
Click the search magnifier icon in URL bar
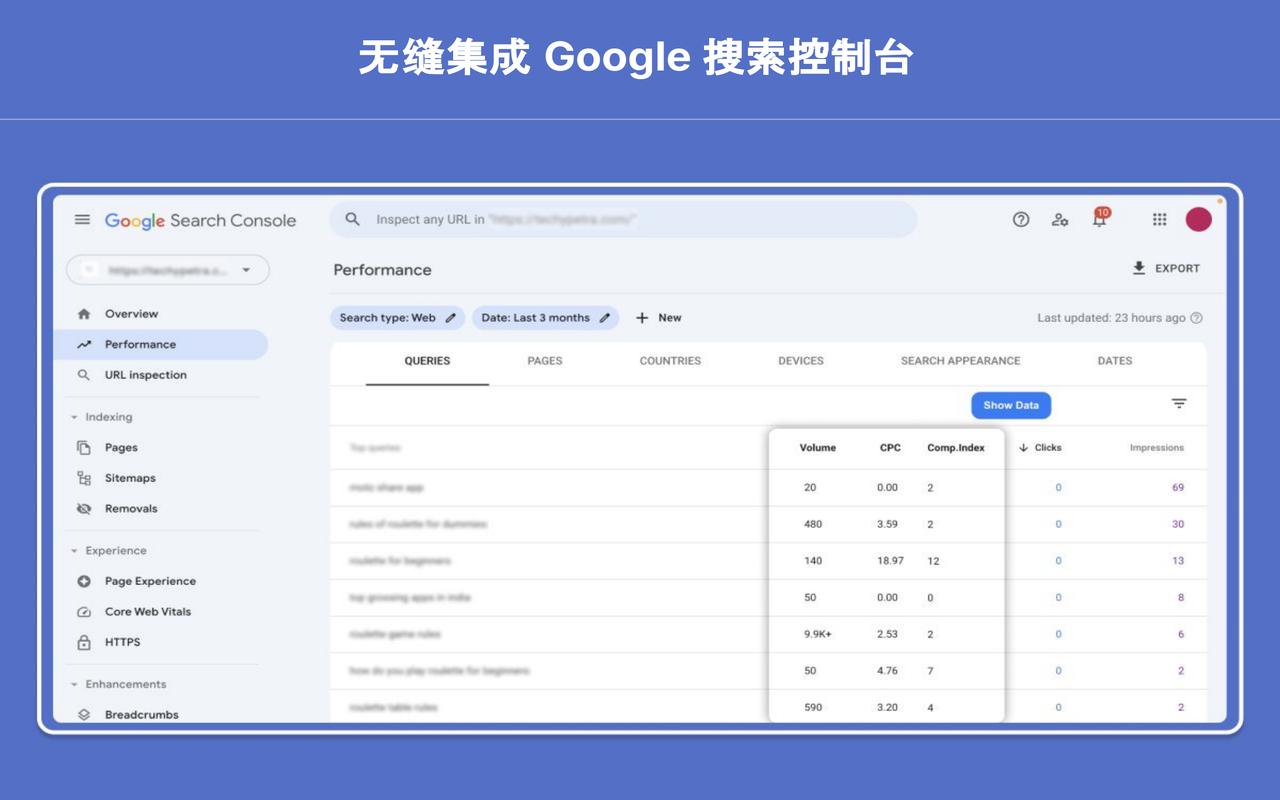coord(352,219)
